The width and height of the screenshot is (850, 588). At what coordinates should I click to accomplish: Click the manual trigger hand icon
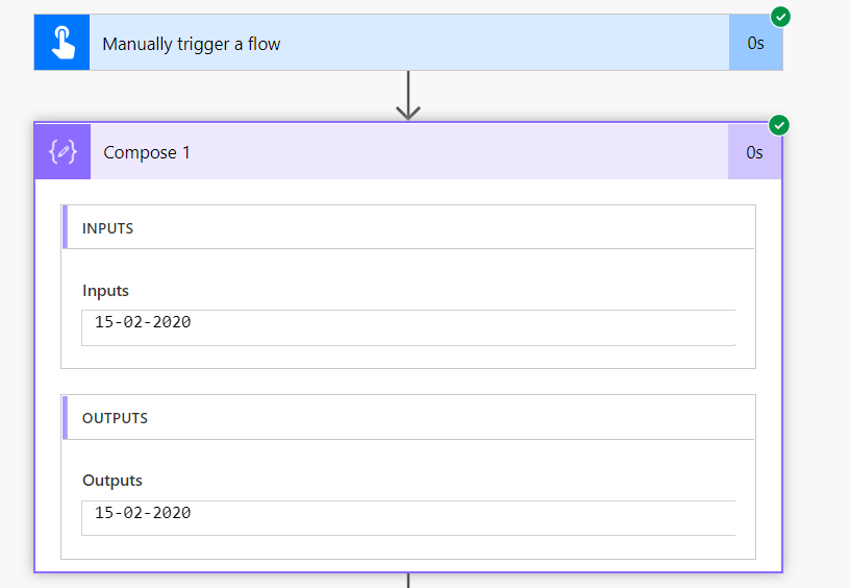click(62, 42)
